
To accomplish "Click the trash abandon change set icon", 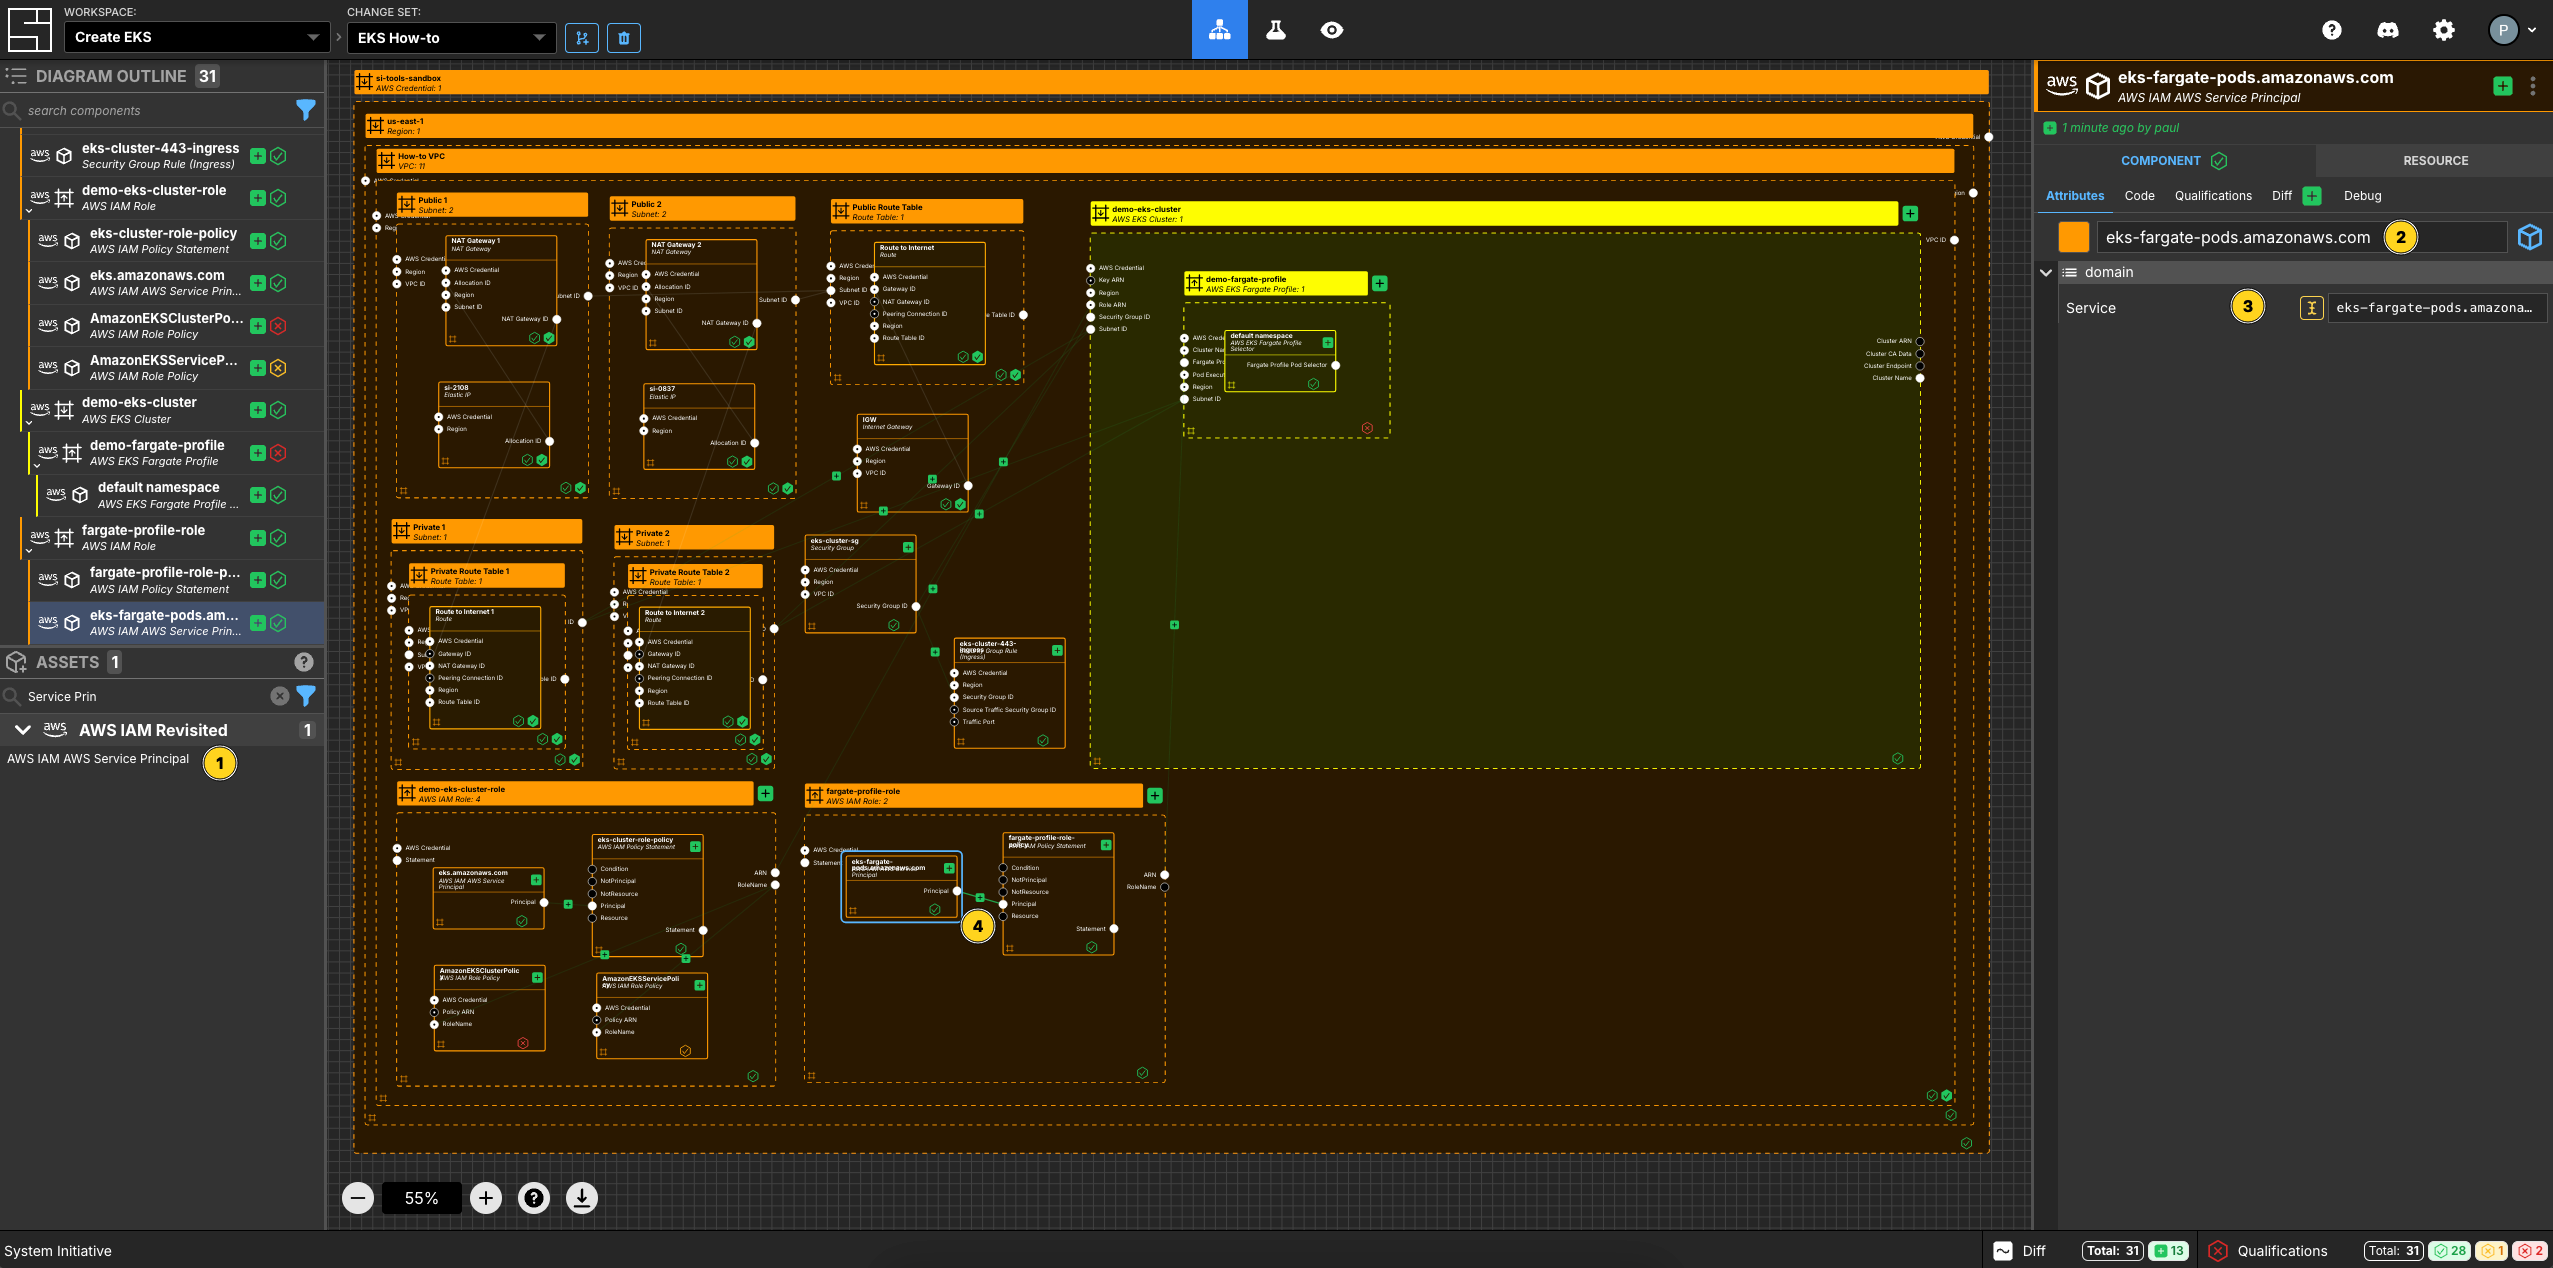I will [624, 38].
